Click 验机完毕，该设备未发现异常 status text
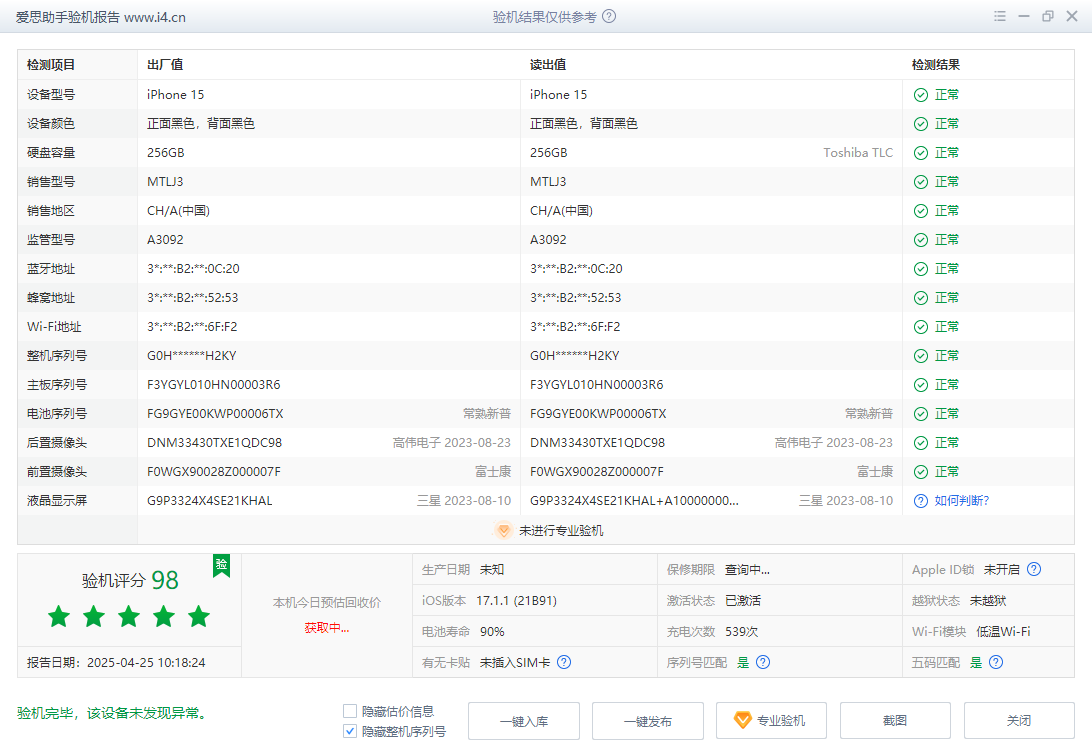This screenshot has width=1092, height=756. point(113,714)
